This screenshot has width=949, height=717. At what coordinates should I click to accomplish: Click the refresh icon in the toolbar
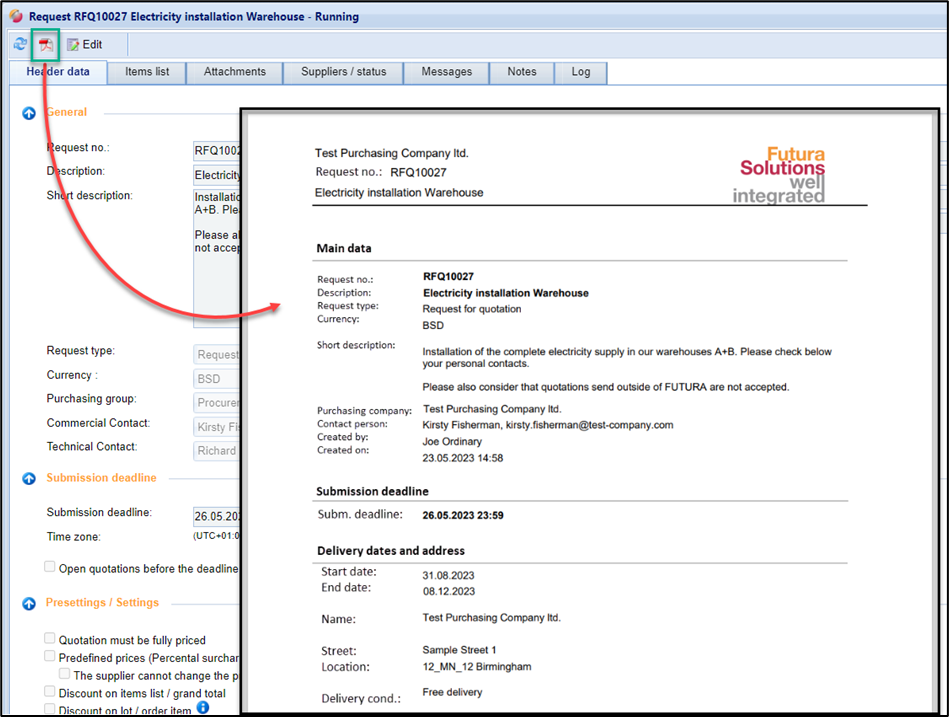pos(20,44)
